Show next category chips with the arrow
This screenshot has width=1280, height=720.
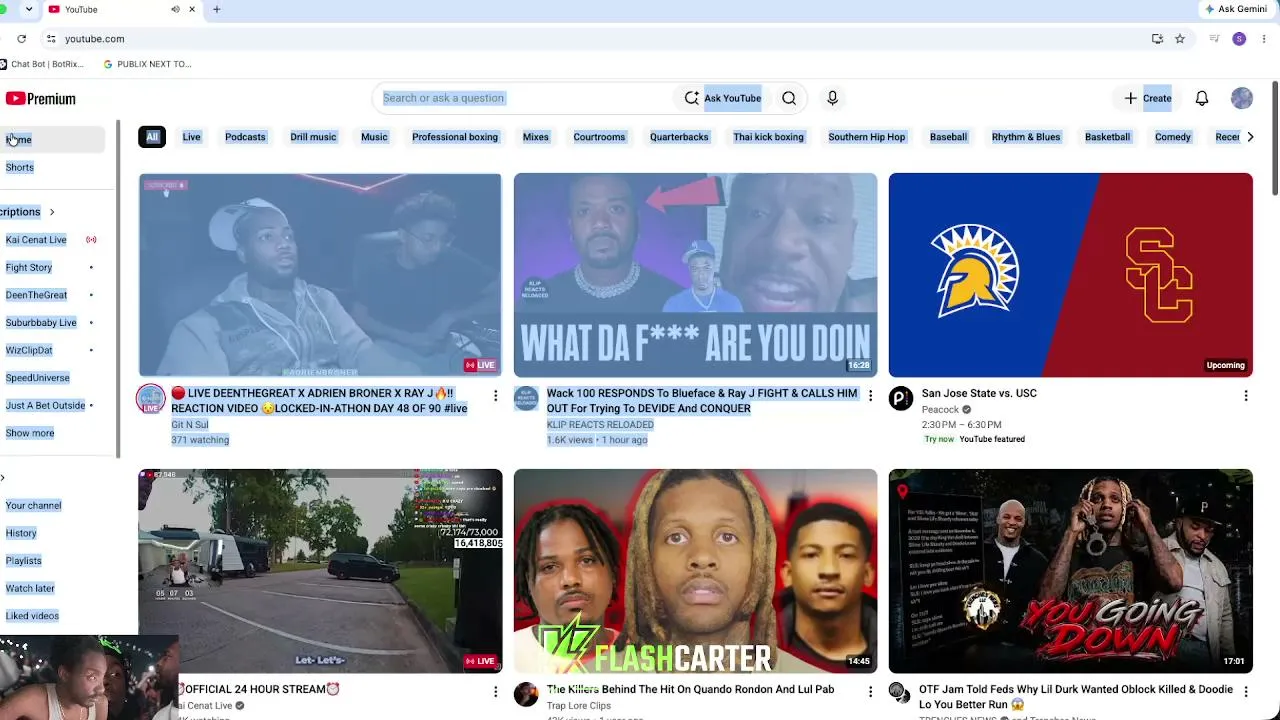point(1250,137)
